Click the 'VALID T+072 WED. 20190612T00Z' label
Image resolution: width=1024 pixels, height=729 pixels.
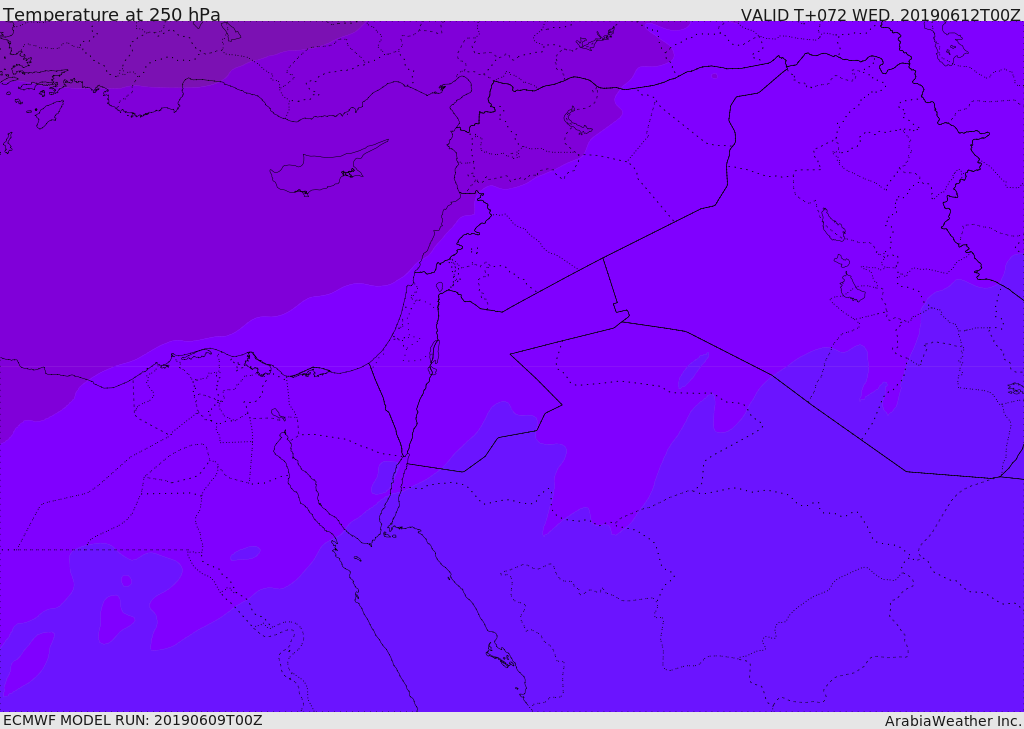point(880,14)
